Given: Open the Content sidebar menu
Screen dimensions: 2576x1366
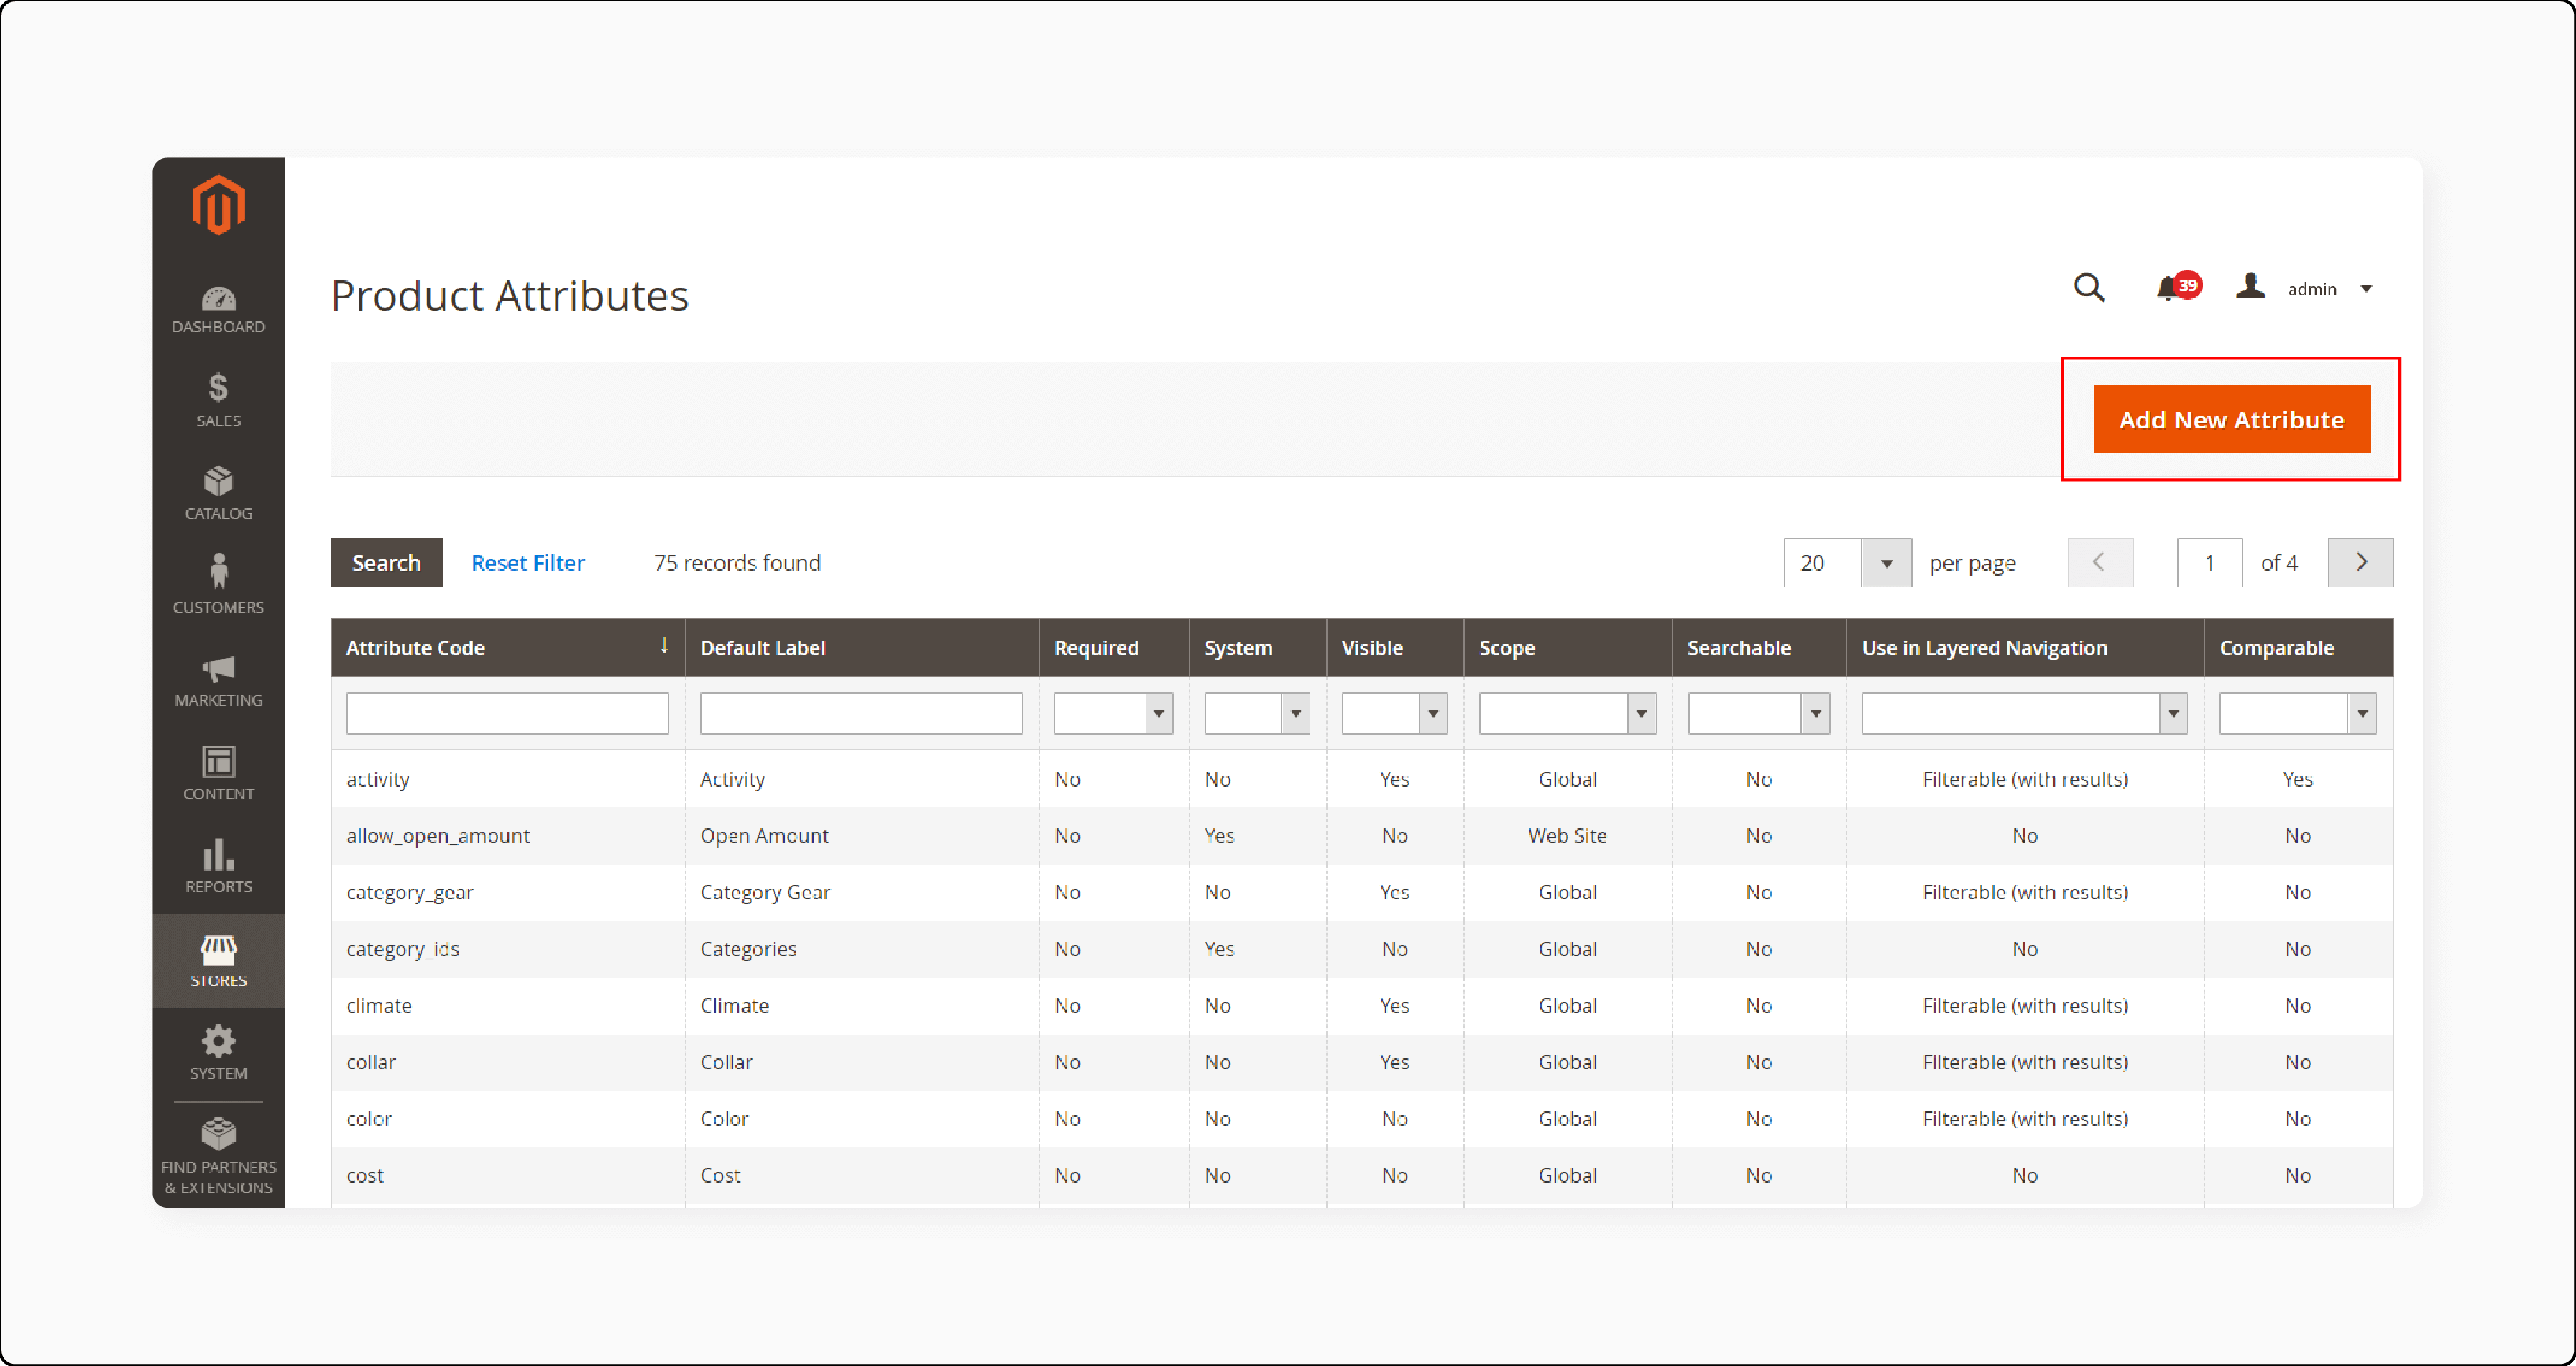Looking at the screenshot, I should tap(218, 774).
